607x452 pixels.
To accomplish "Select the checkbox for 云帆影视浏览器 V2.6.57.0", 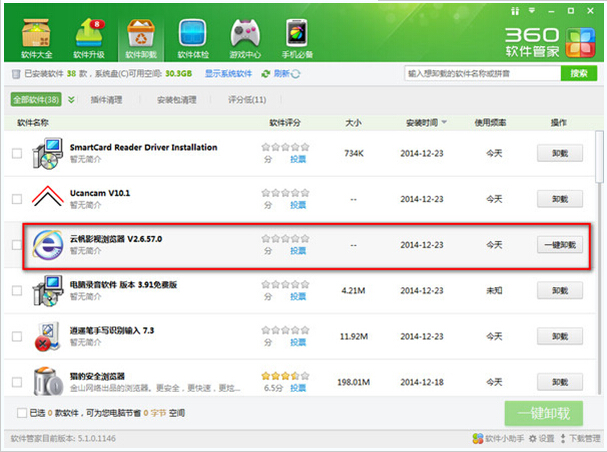I will point(17,245).
